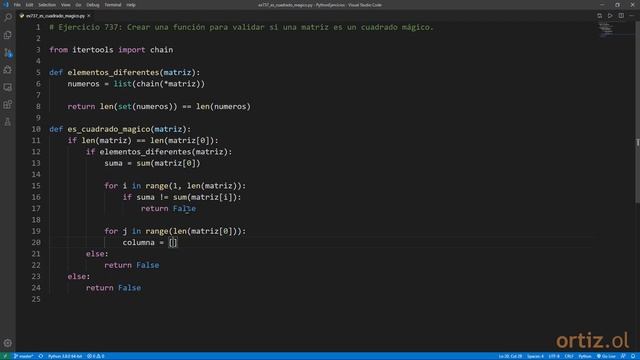Viewport: 640px width, 360px height.
Task: Click 'return False' on line 22
Action: 132,265
